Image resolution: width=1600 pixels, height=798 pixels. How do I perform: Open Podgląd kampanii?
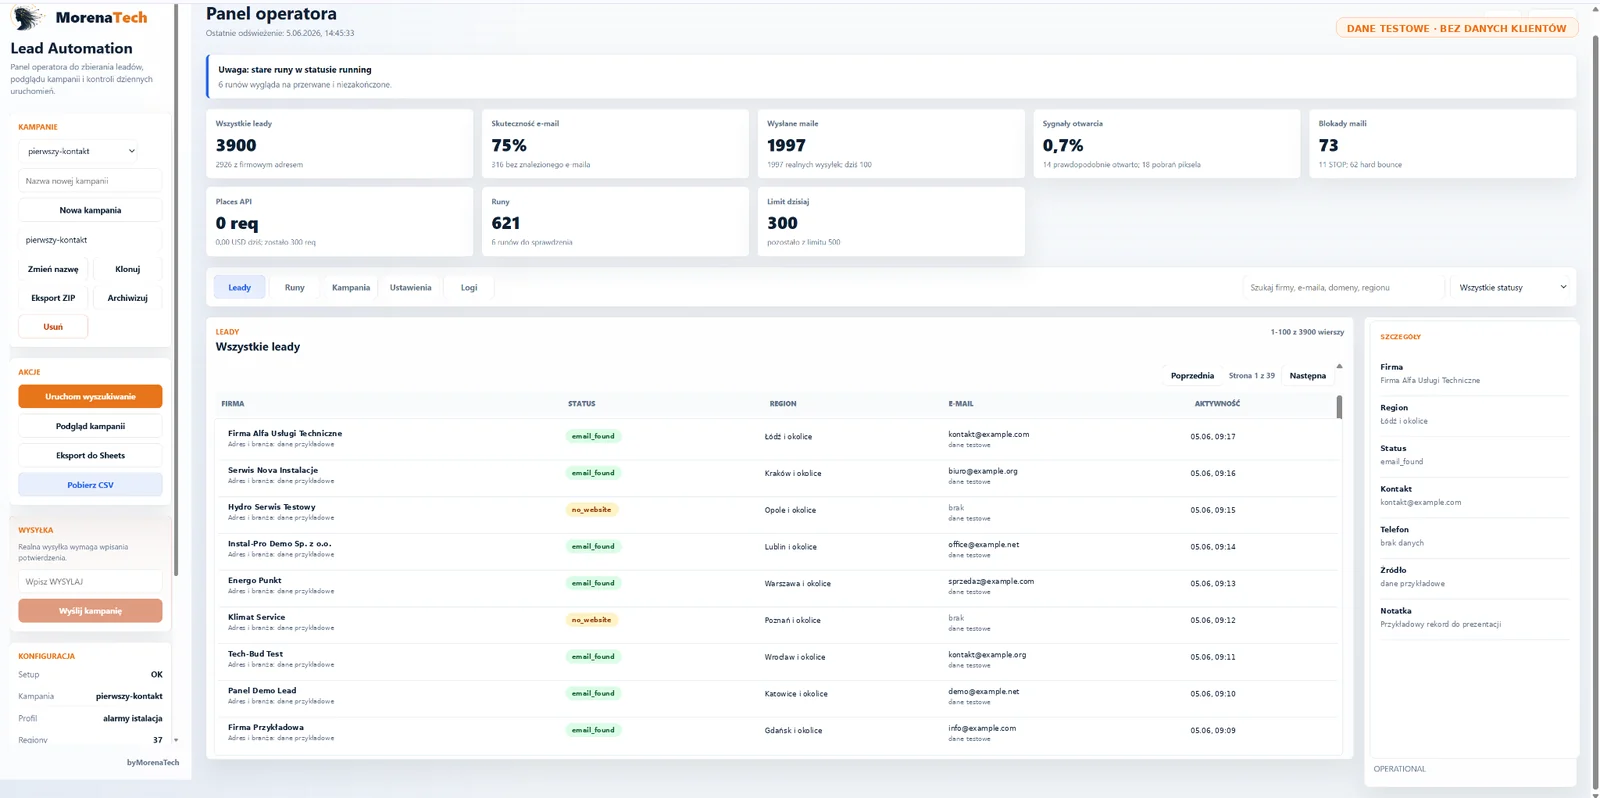coord(90,426)
